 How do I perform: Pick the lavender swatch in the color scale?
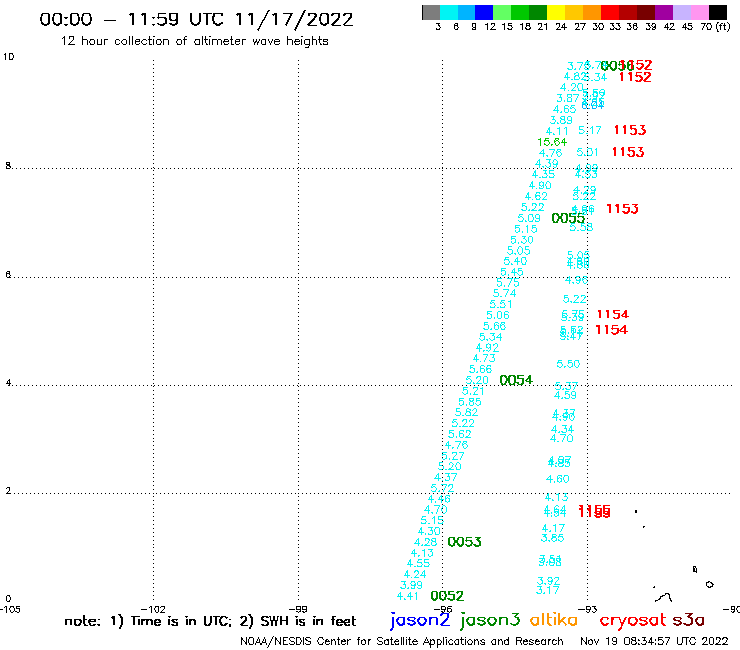click(x=682, y=12)
